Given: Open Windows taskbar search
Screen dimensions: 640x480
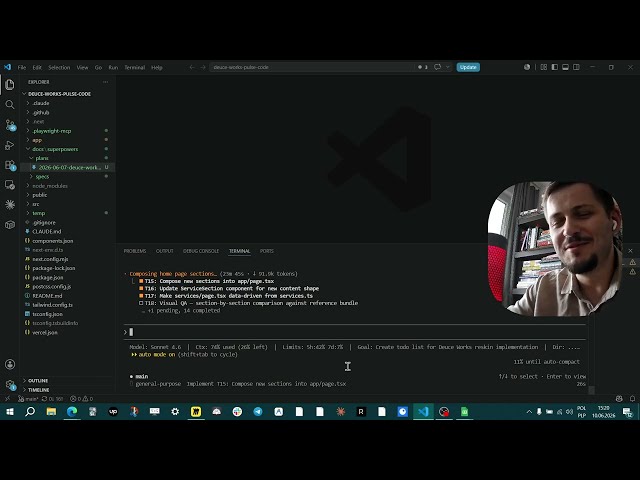Looking at the screenshot, I should pos(30,411).
